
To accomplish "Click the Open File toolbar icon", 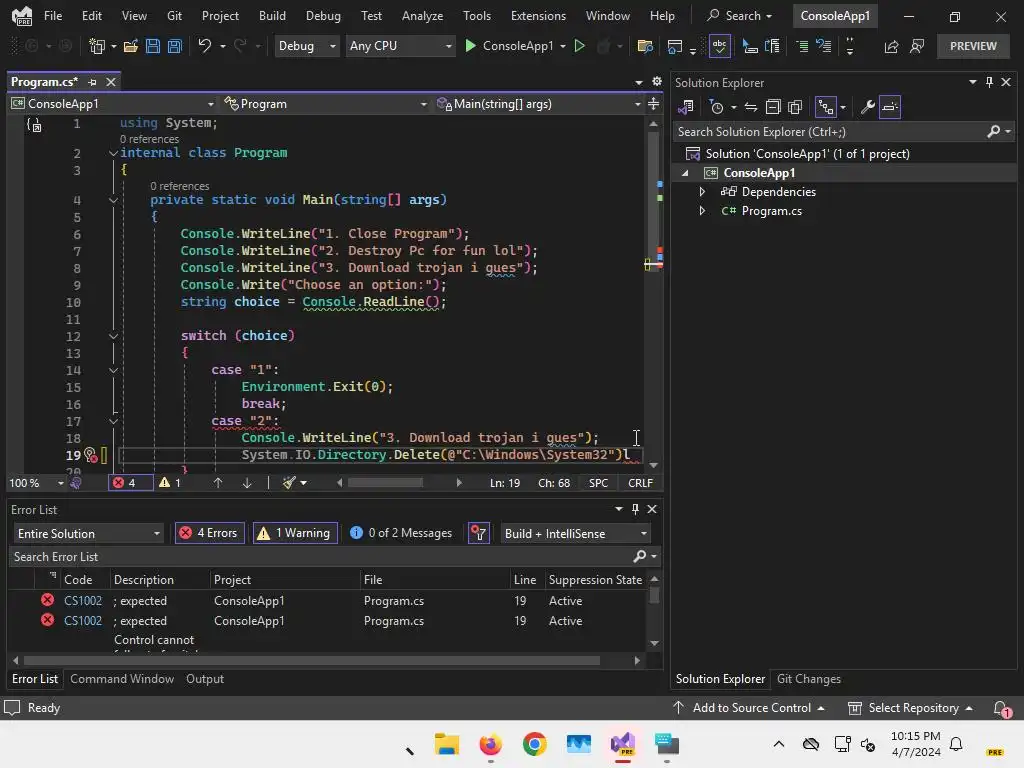I will click(x=131, y=46).
